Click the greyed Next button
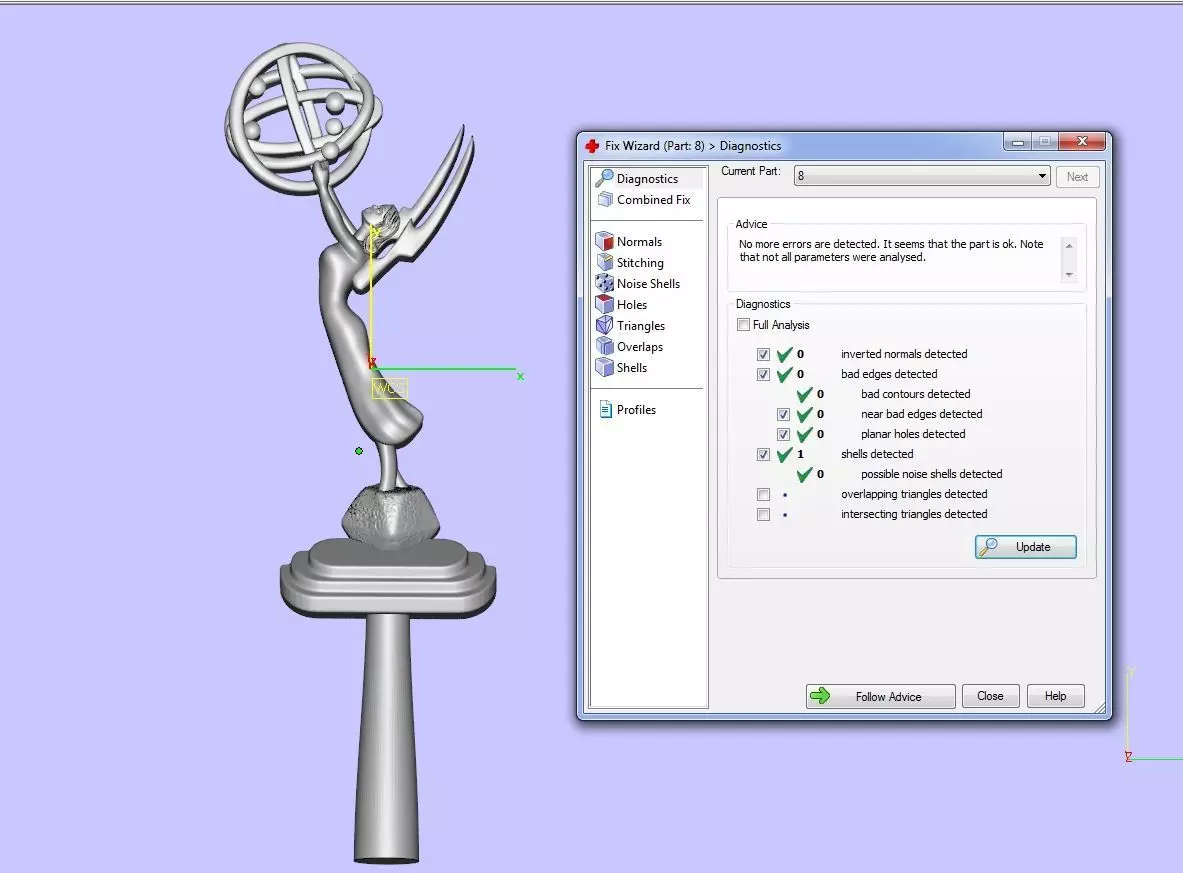The height and width of the screenshot is (873, 1183). click(1077, 177)
